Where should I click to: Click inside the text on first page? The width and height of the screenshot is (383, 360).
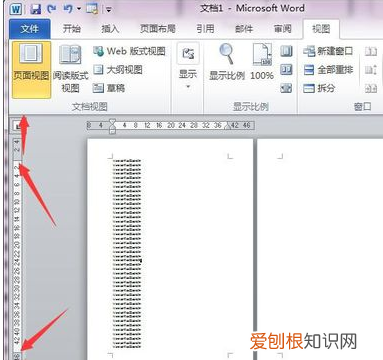click(127, 253)
